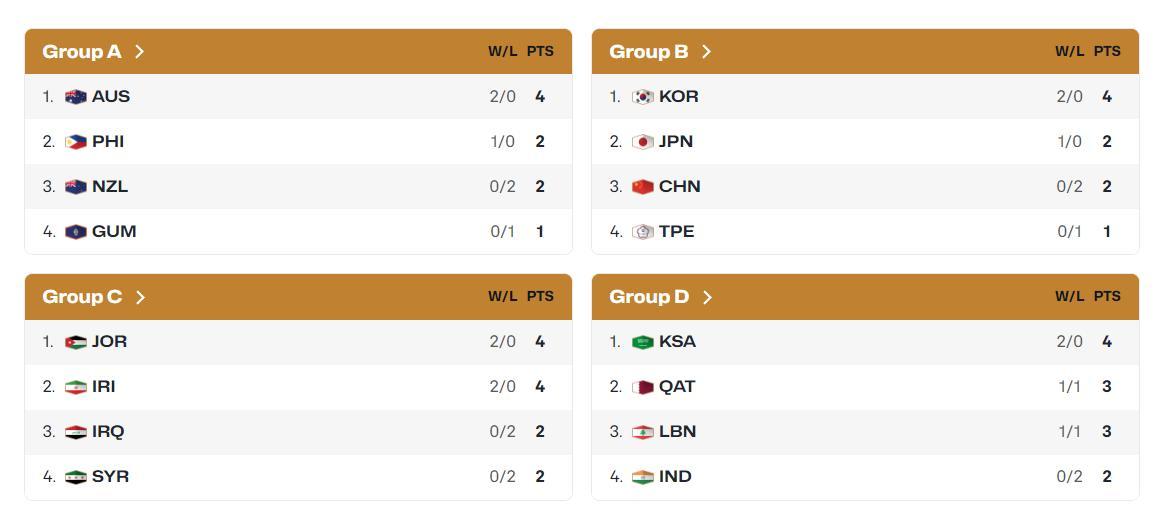1159x521 pixels.
Task: Click the CHN standings row
Action: 864,187
